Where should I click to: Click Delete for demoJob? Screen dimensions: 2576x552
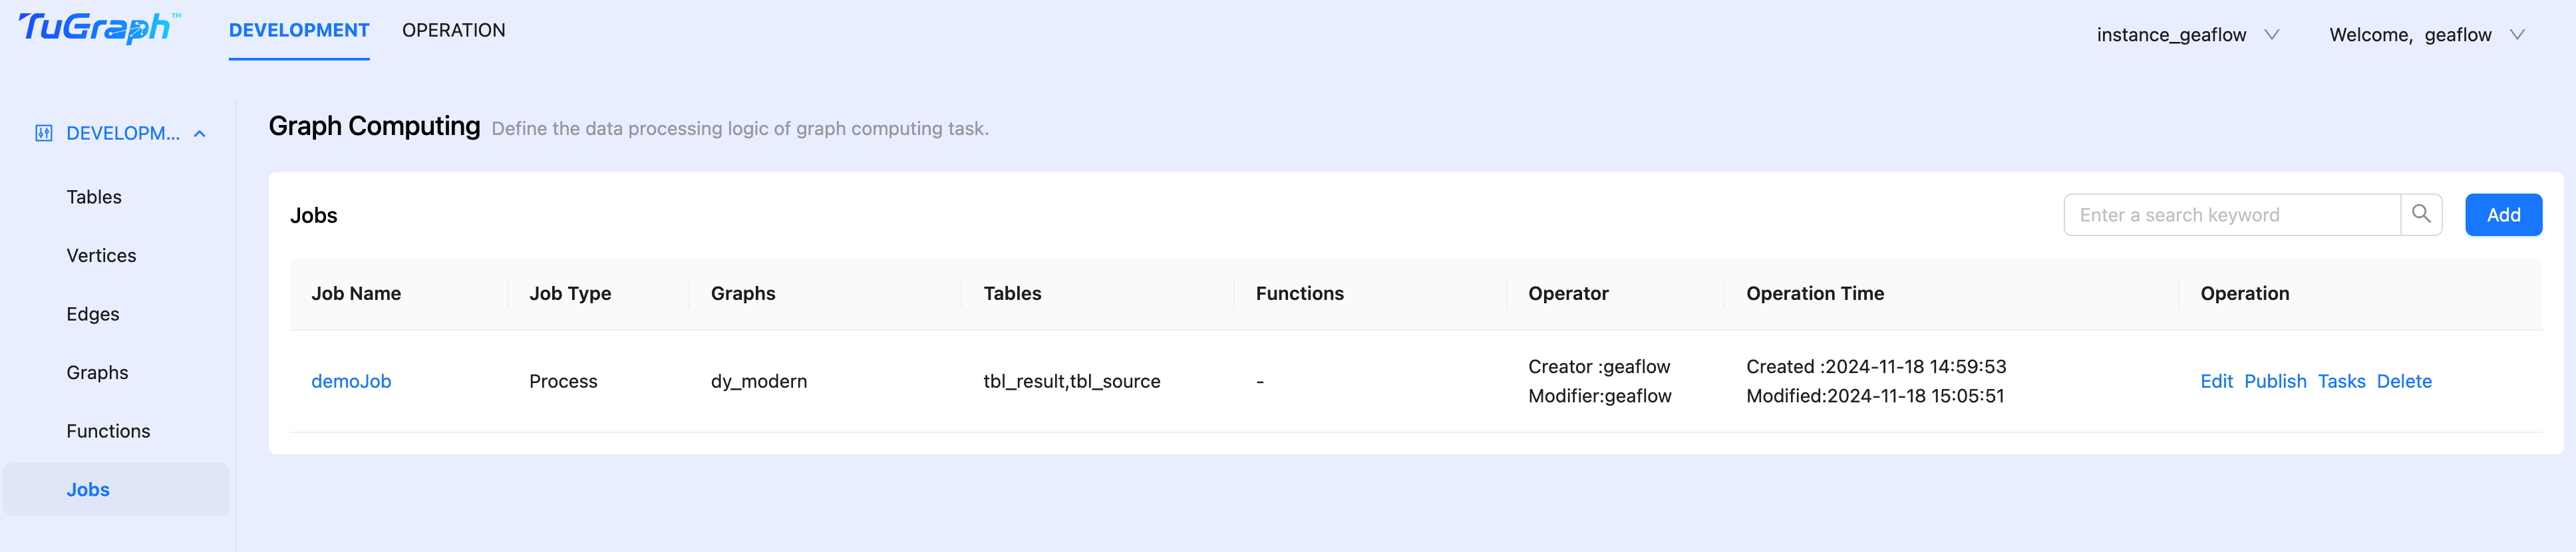[2405, 381]
